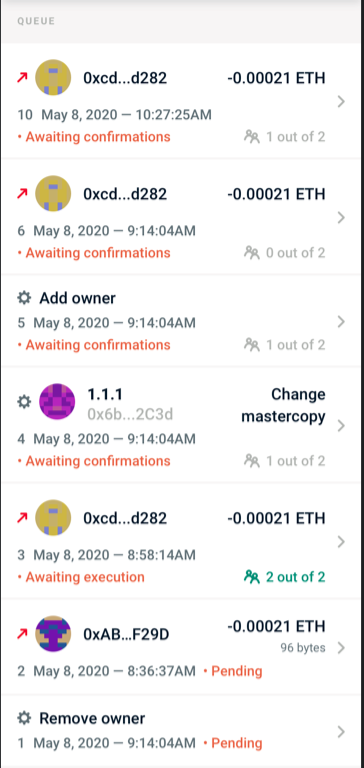364x768 pixels.
Task: Select the 0xcd...d282 address in transaction 6
Action: point(125,194)
